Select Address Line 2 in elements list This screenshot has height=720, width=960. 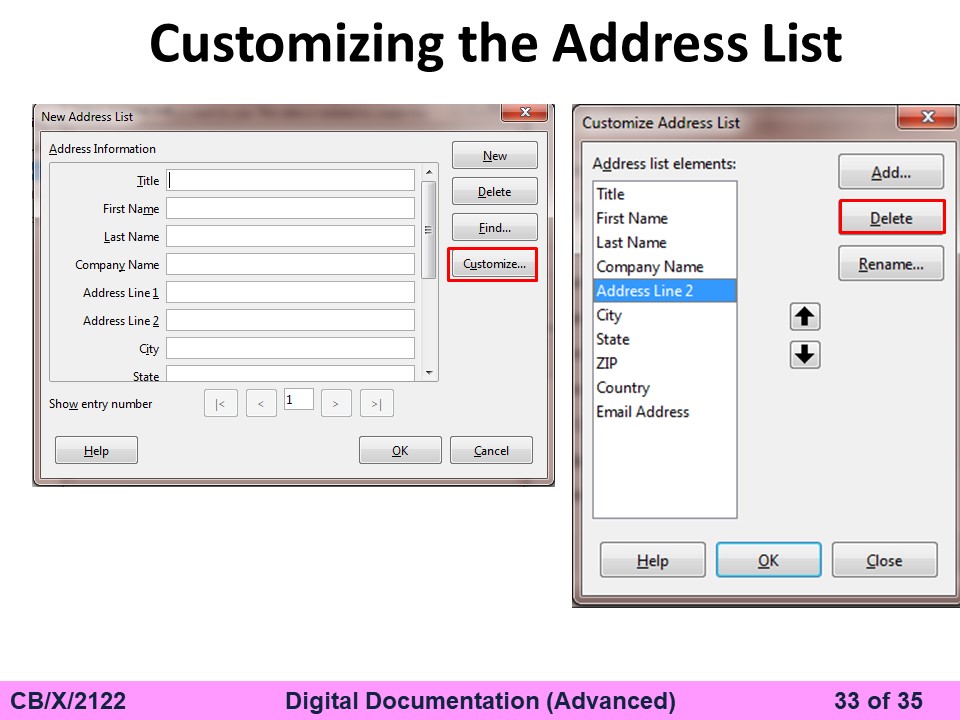click(x=664, y=291)
